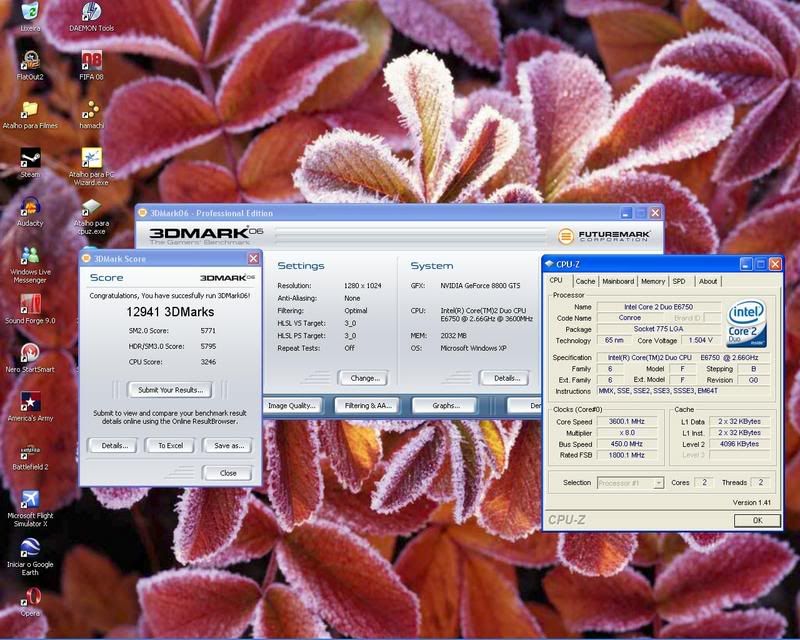Select the SPD tab in CPU-Z

pos(679,281)
